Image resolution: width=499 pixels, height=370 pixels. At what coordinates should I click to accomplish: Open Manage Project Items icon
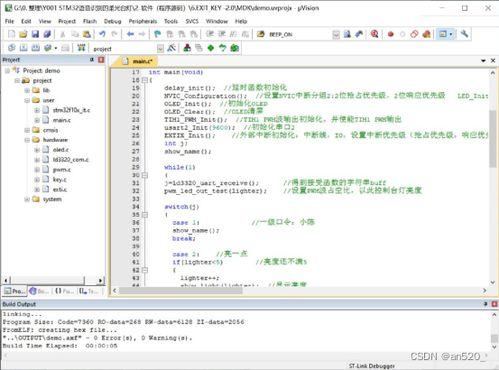click(187, 48)
